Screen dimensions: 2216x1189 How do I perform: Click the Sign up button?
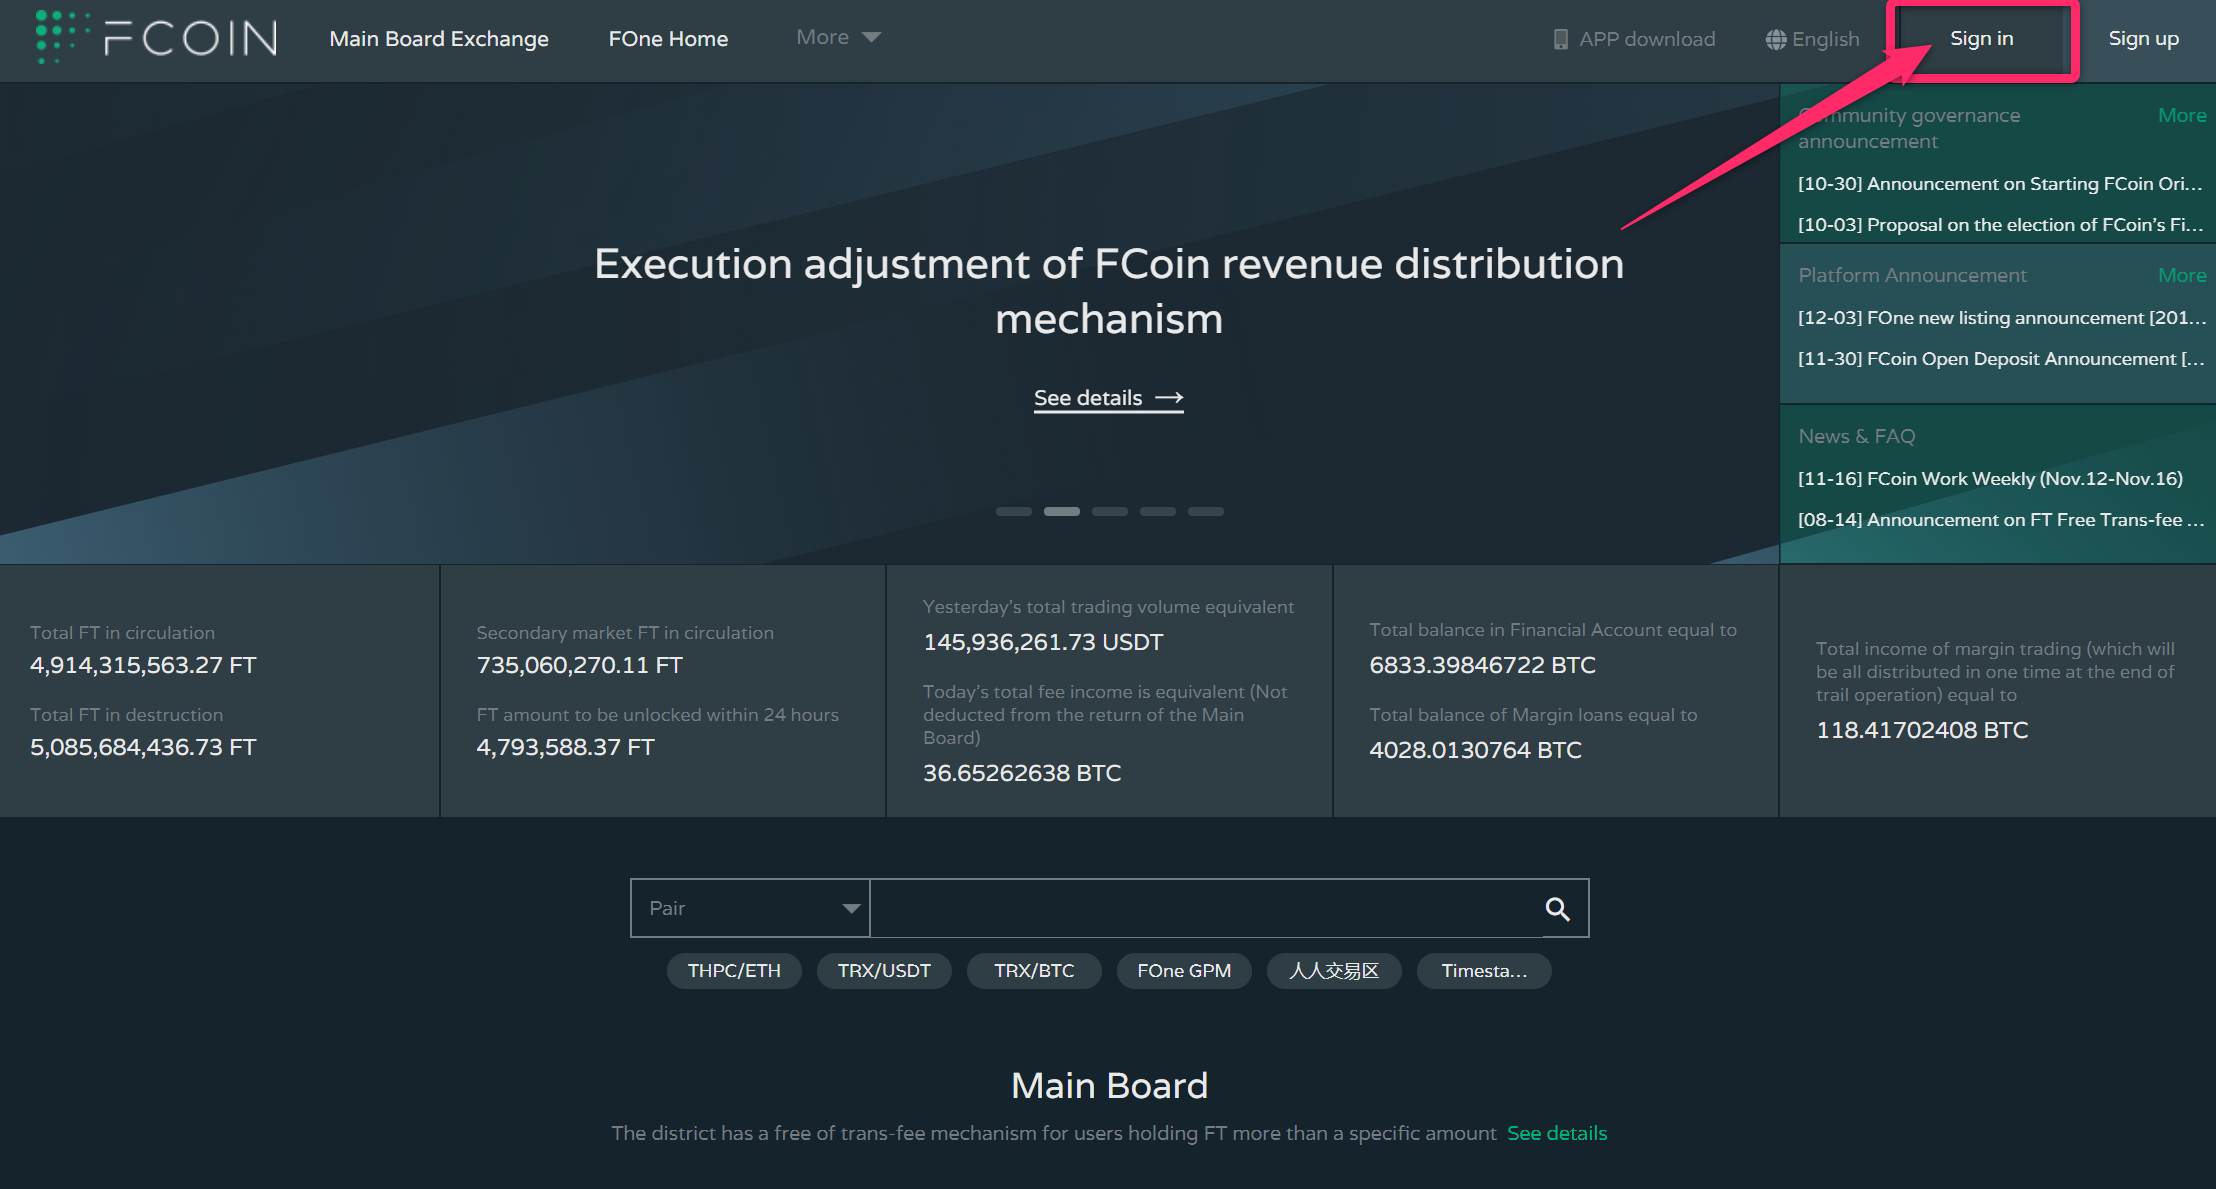[2143, 39]
